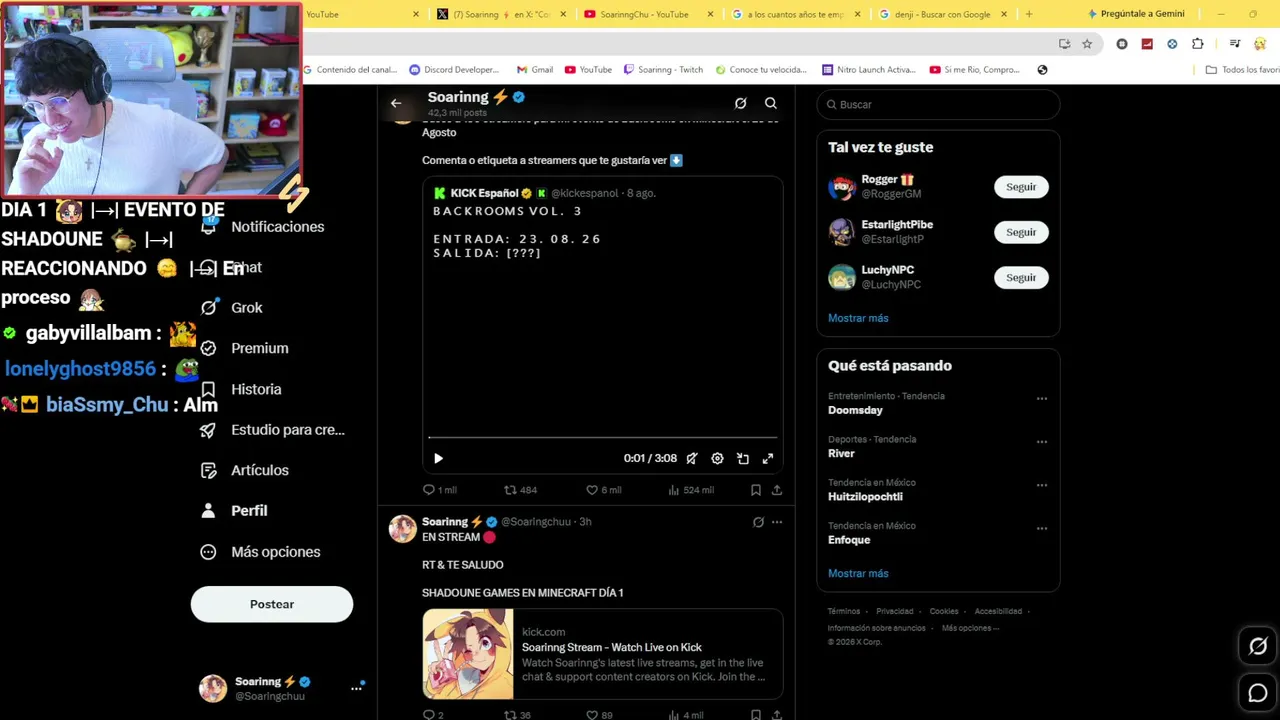
Task: Expand more options for Huitzilopochtli trend
Action: (x=1042, y=485)
